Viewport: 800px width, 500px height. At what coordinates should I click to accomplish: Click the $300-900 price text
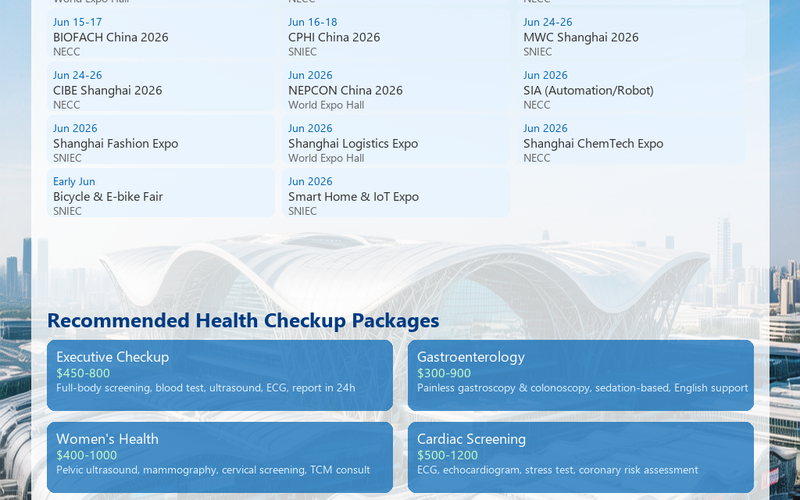[x=444, y=373]
